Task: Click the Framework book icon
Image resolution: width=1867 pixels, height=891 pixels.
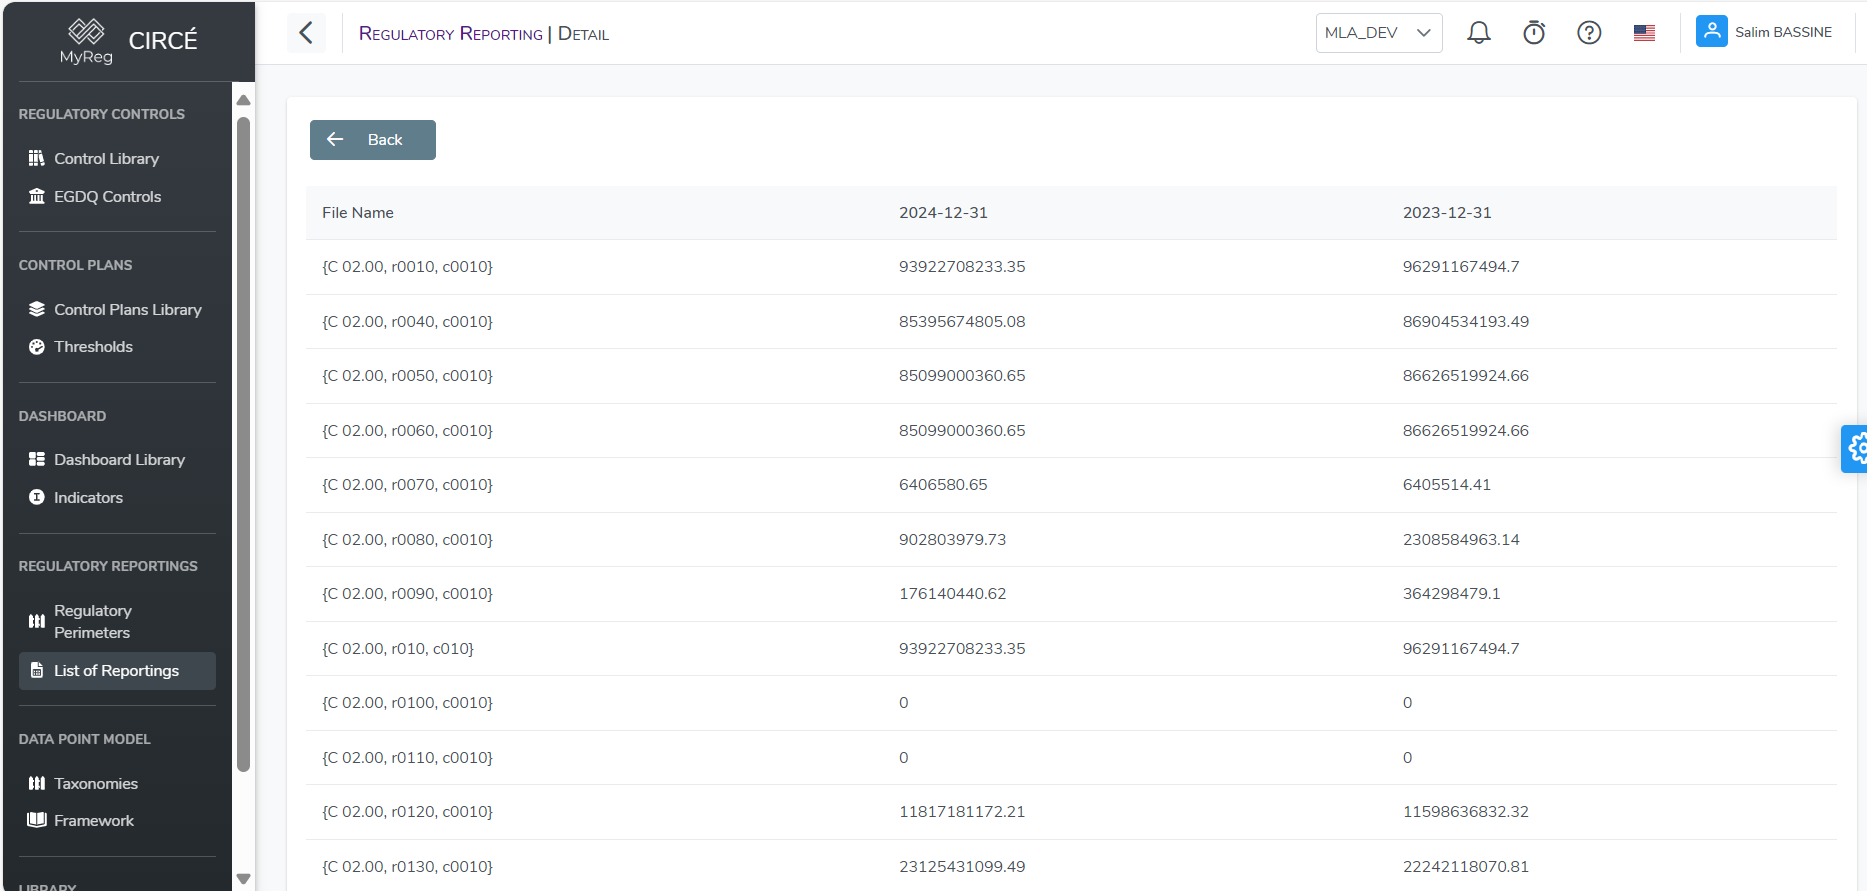Action: point(37,820)
